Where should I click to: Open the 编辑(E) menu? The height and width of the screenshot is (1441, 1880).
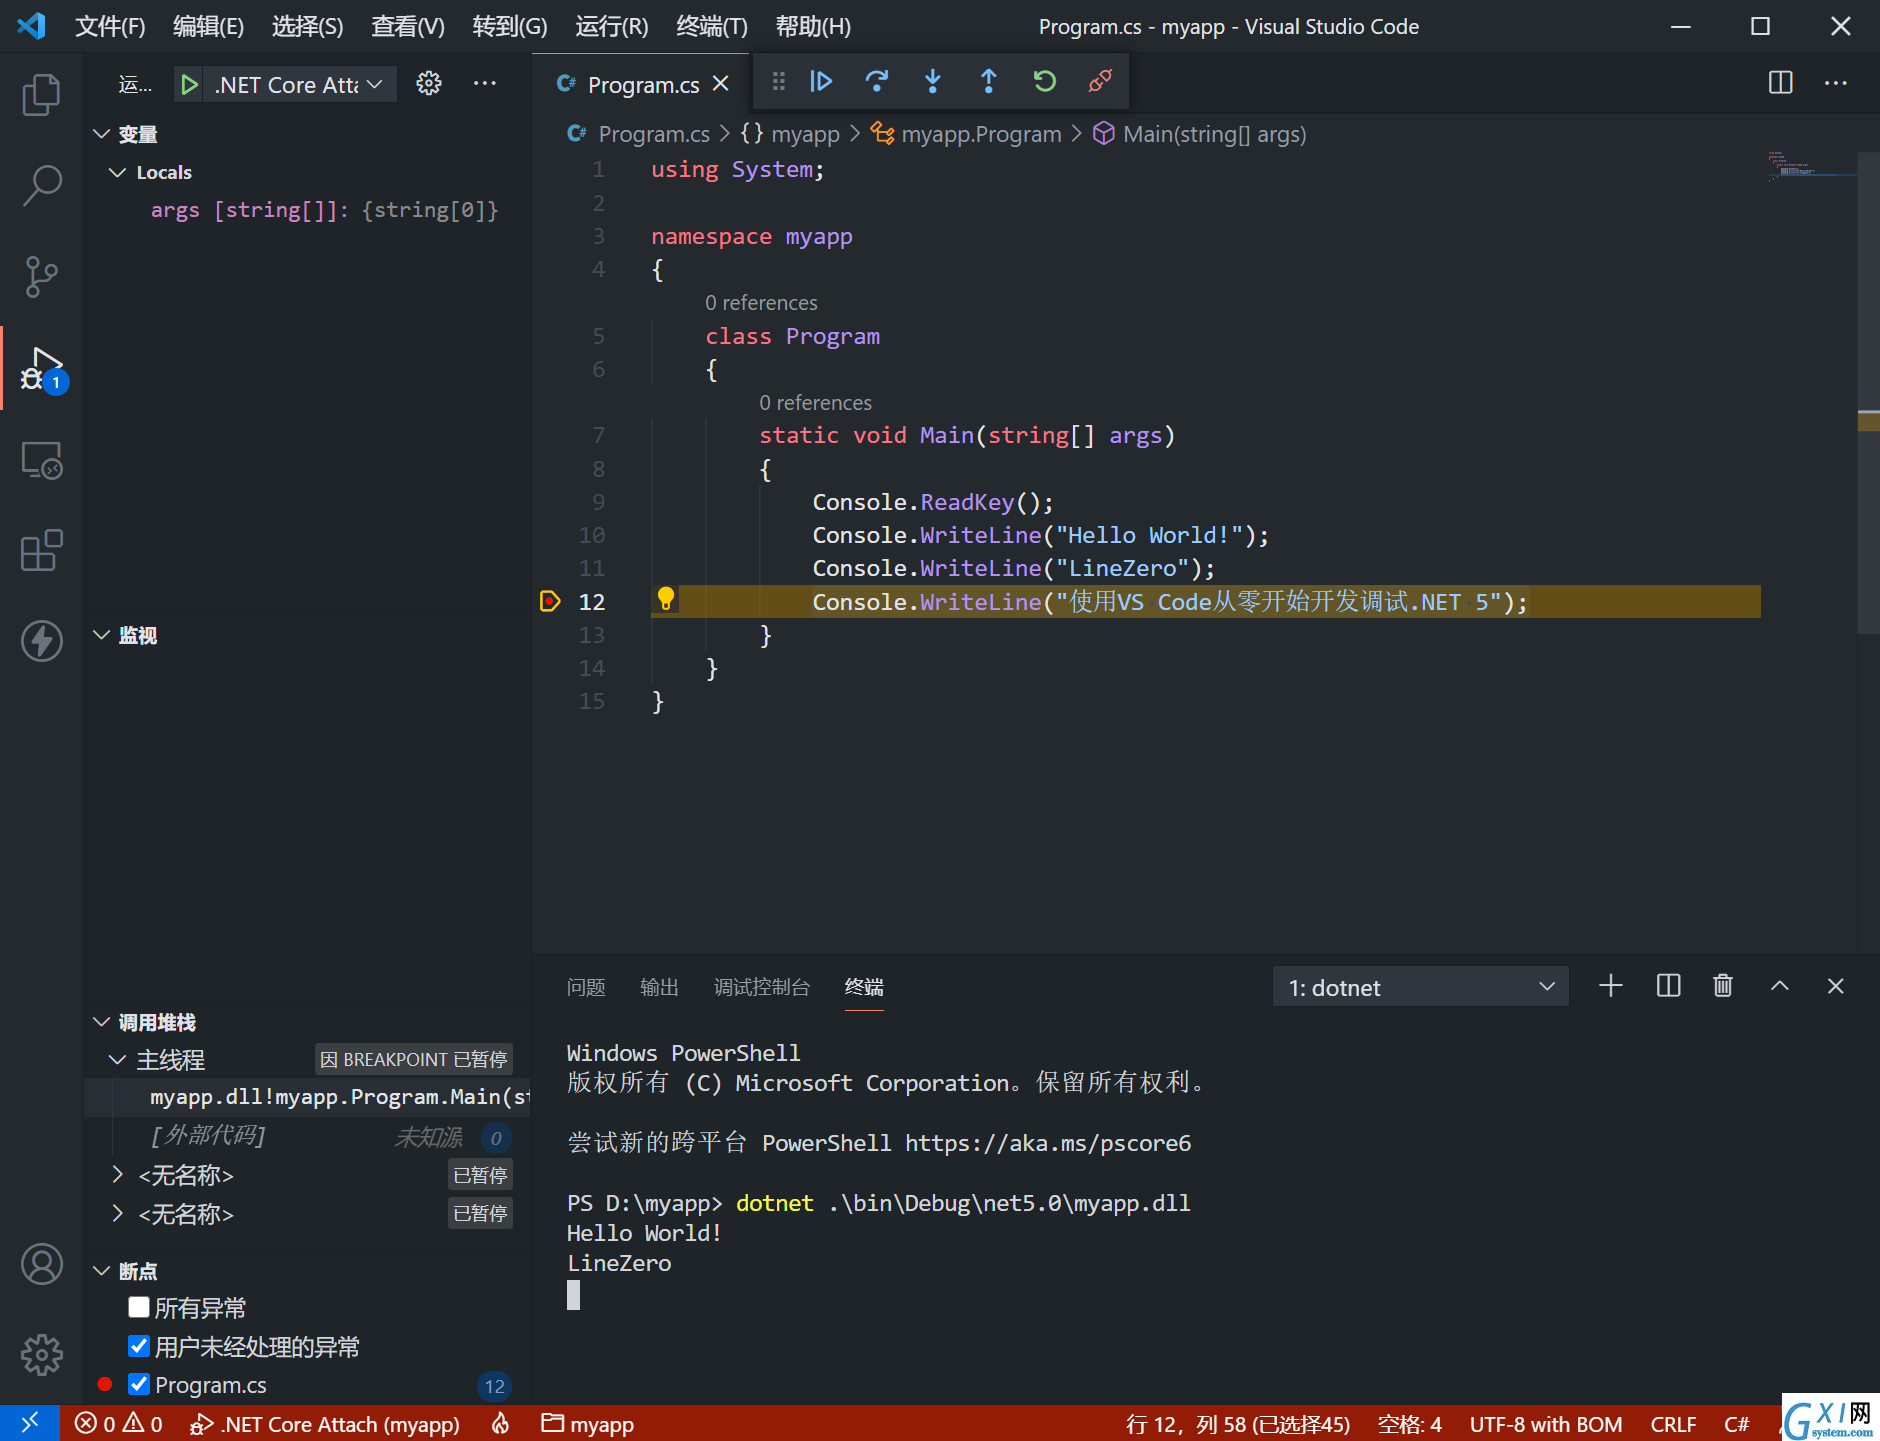[208, 27]
